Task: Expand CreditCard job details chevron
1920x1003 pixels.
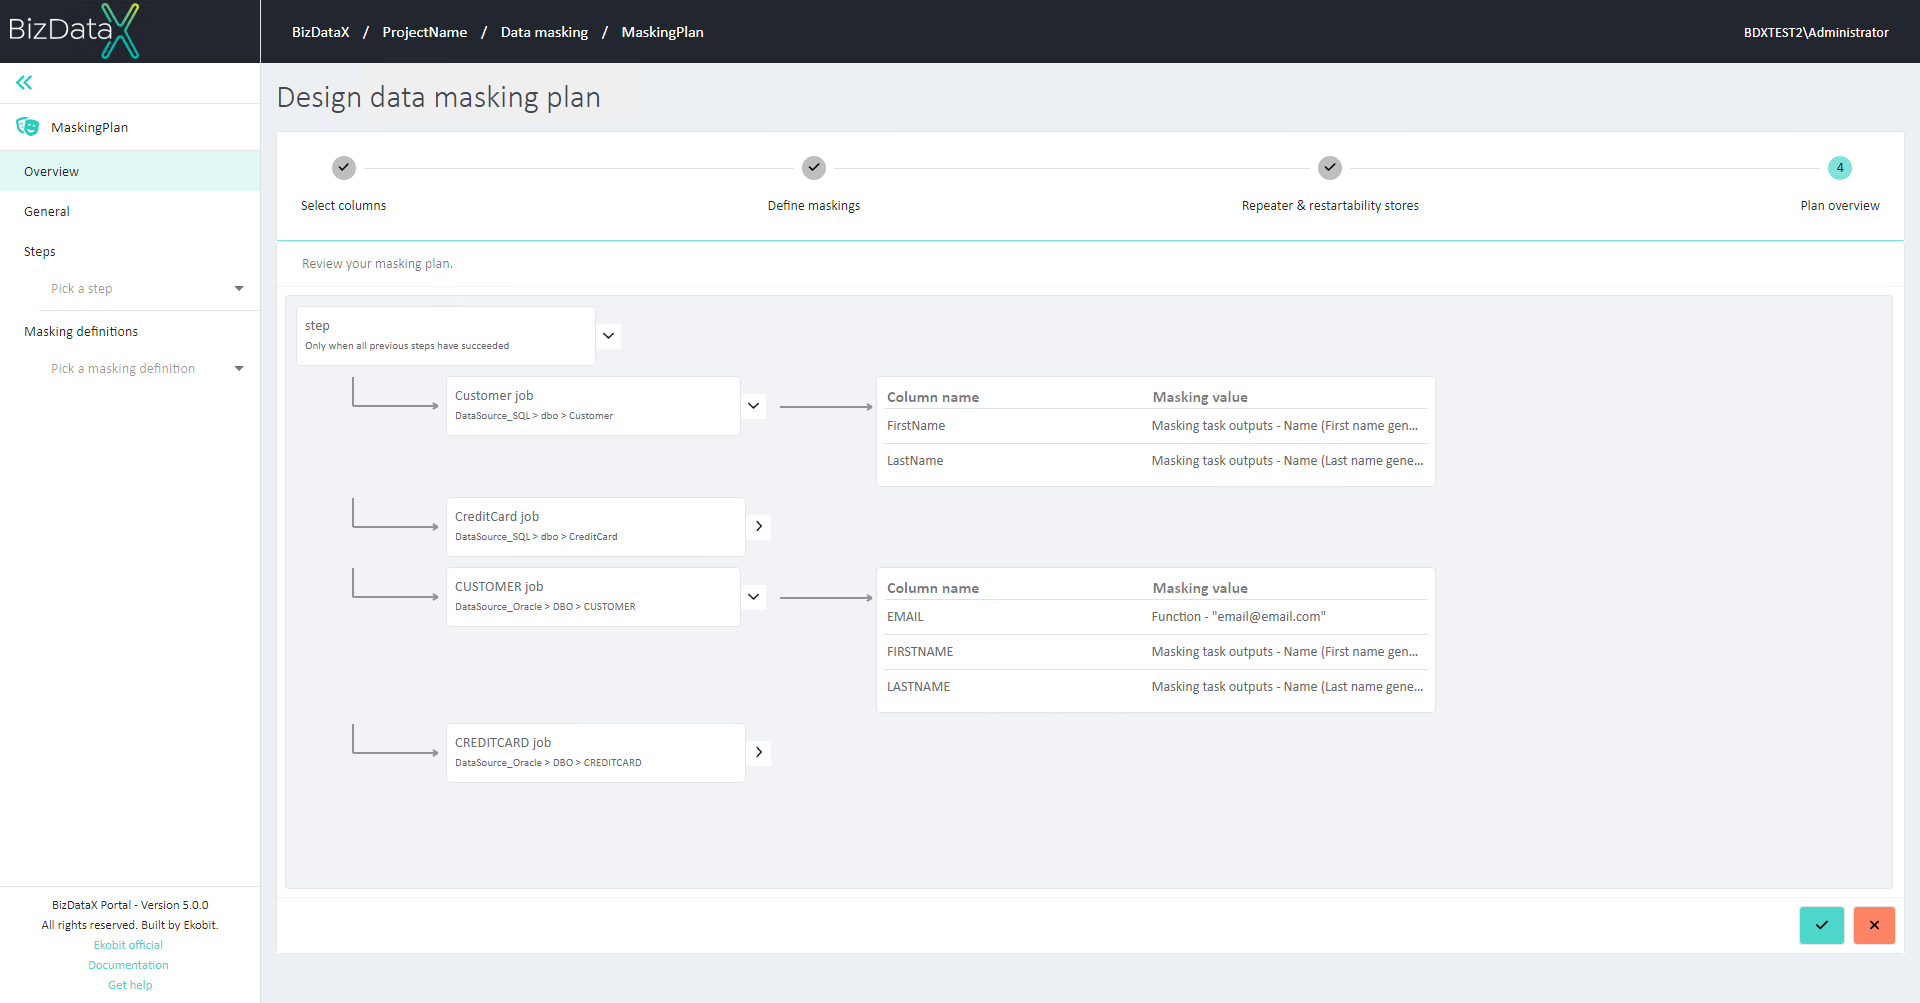Action: pos(759,527)
